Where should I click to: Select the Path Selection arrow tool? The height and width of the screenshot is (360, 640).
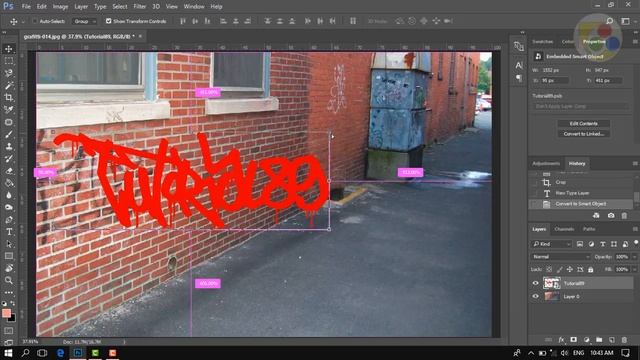click(x=9, y=244)
